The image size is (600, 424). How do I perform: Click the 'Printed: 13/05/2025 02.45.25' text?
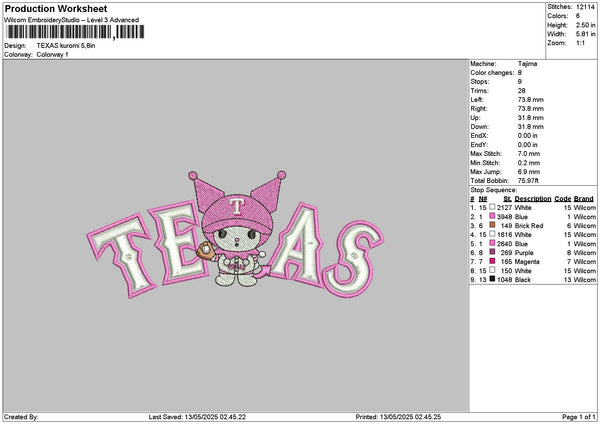(398, 417)
